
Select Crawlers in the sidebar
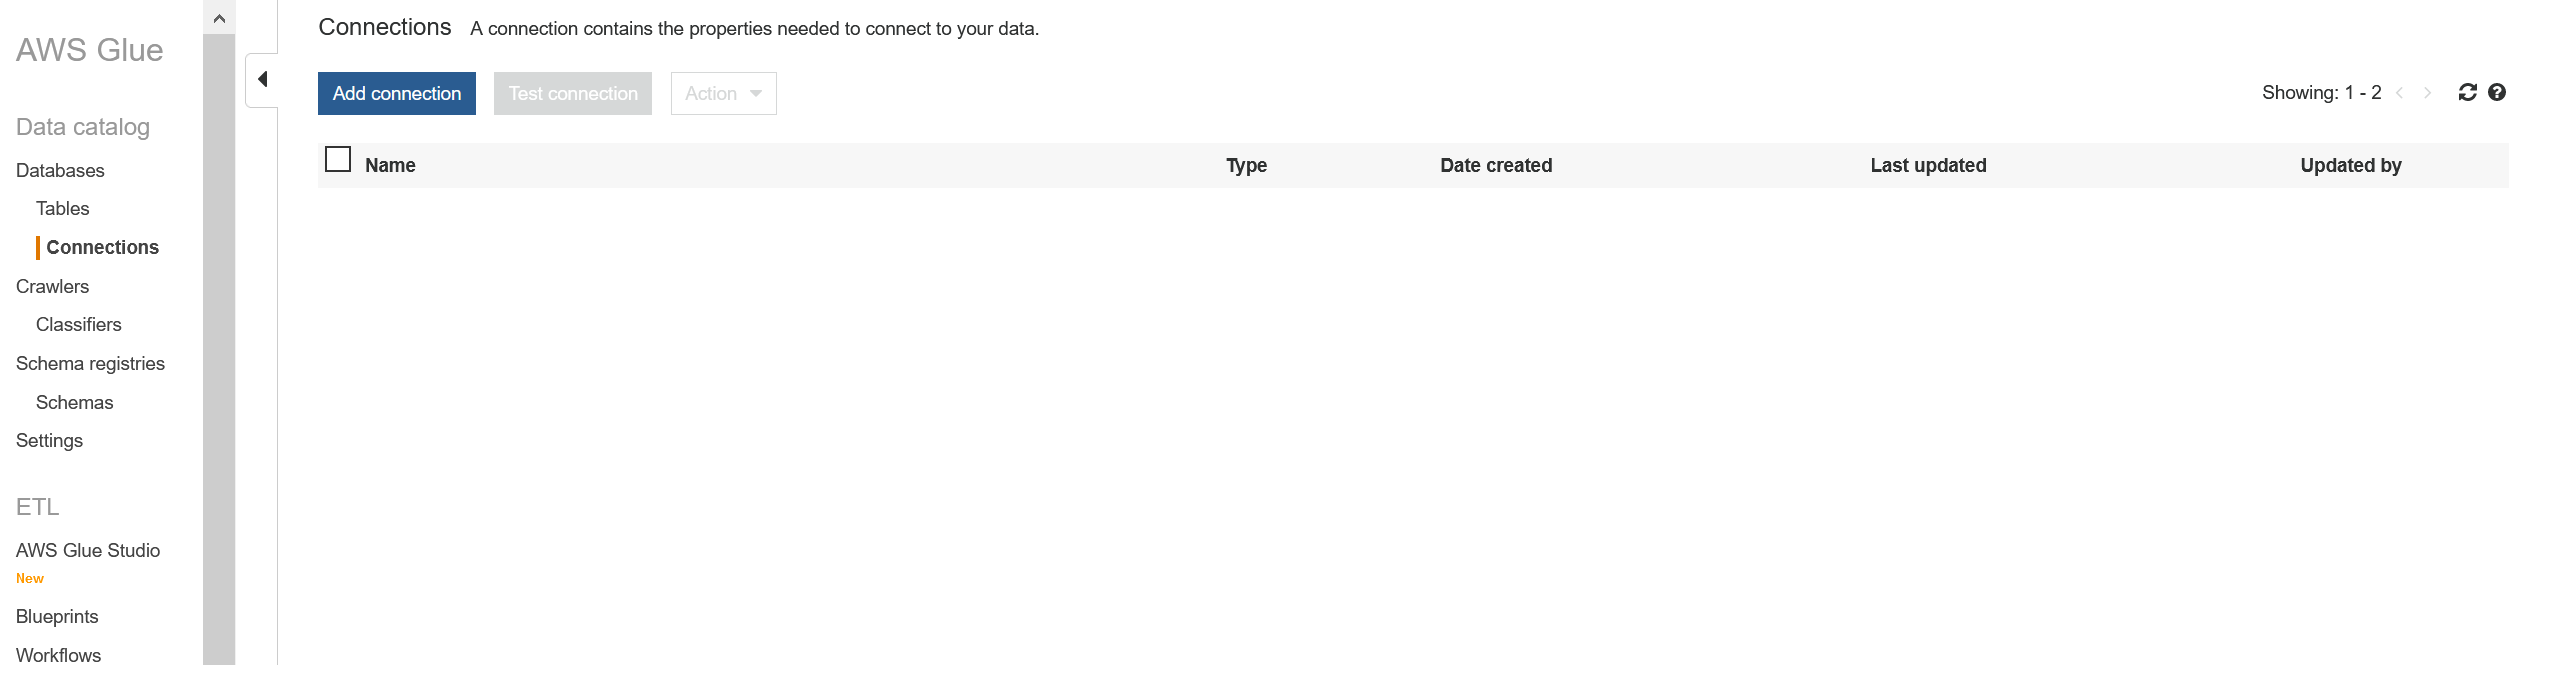(52, 287)
